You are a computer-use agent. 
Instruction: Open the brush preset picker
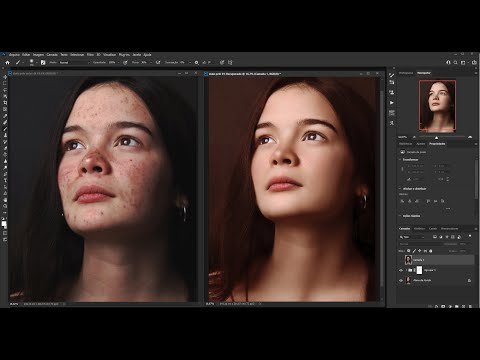pyautogui.click(x=32, y=62)
